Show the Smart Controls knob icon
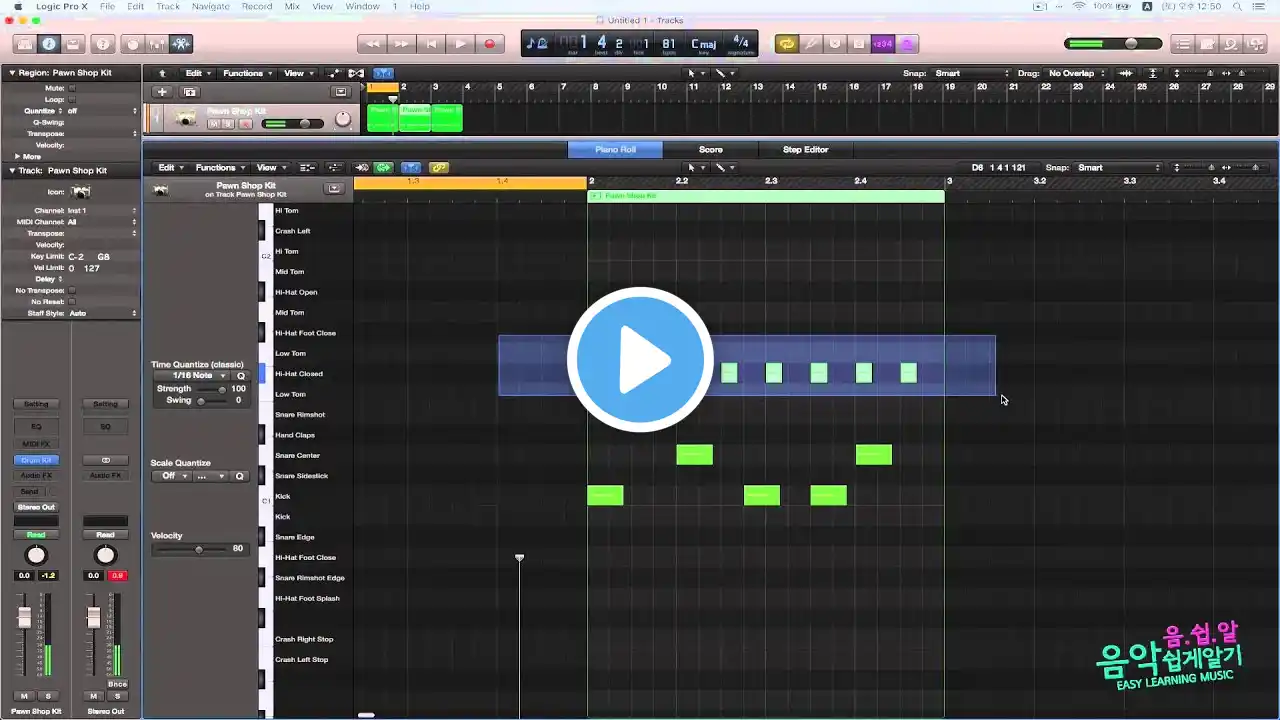 tap(133, 44)
